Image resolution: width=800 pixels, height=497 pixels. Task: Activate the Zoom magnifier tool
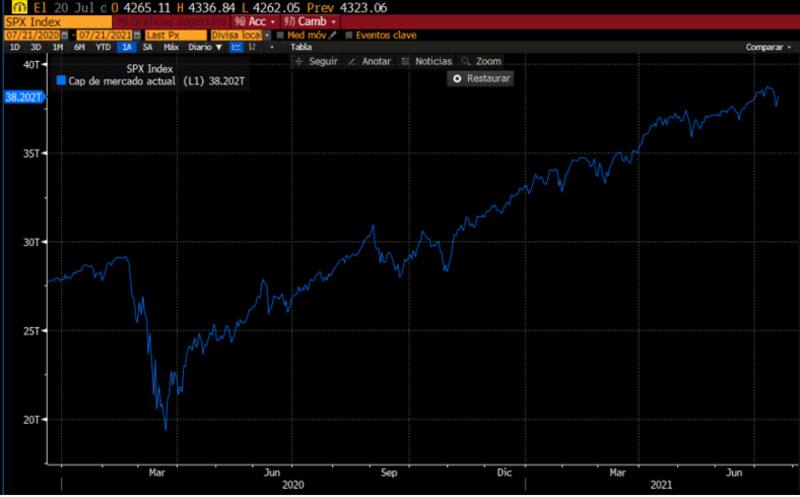click(482, 61)
